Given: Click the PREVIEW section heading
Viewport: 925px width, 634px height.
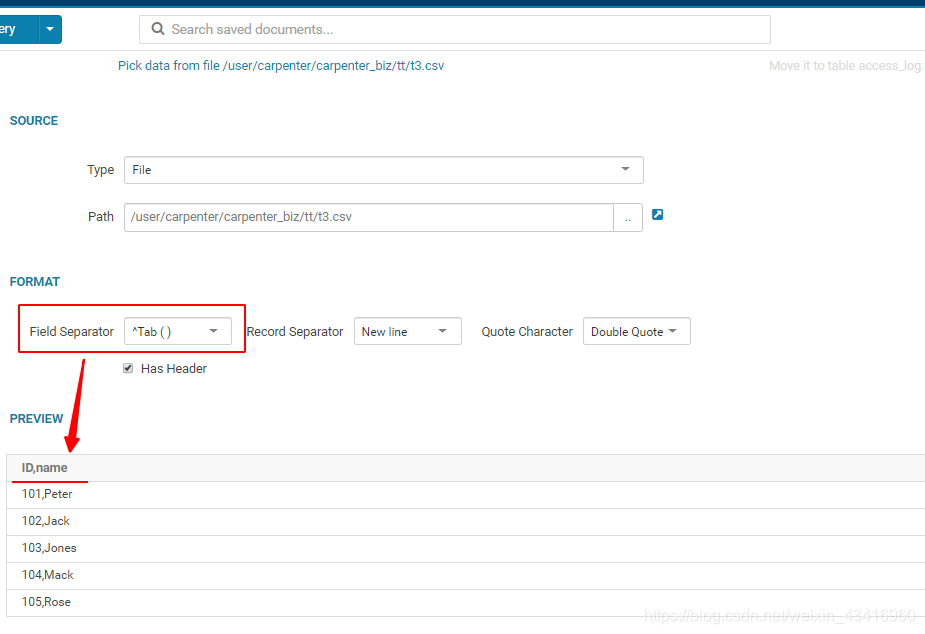Looking at the screenshot, I should [x=36, y=418].
